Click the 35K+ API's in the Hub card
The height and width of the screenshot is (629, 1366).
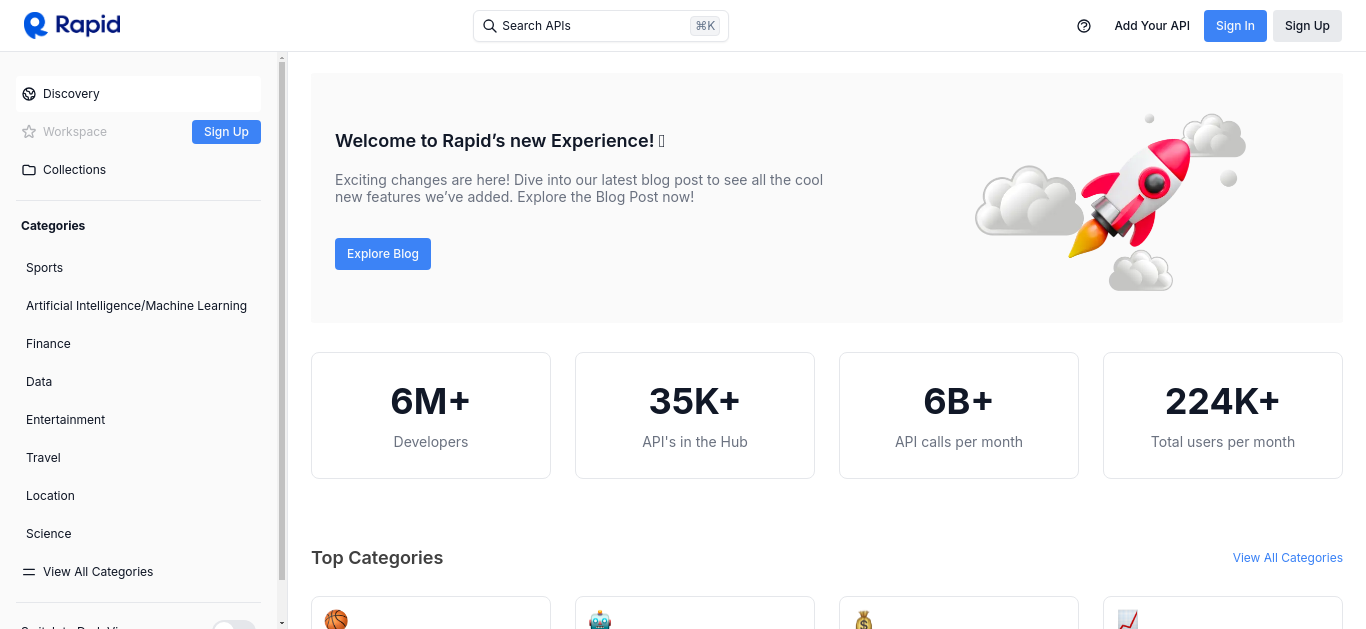click(695, 415)
